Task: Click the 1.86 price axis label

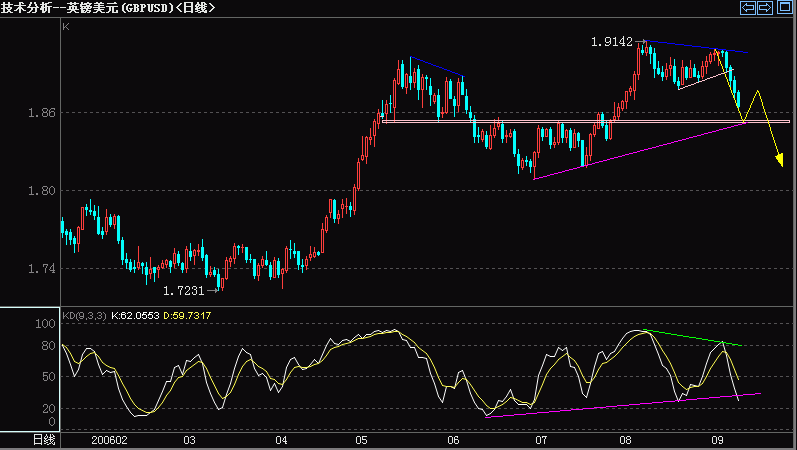Action: point(42,113)
